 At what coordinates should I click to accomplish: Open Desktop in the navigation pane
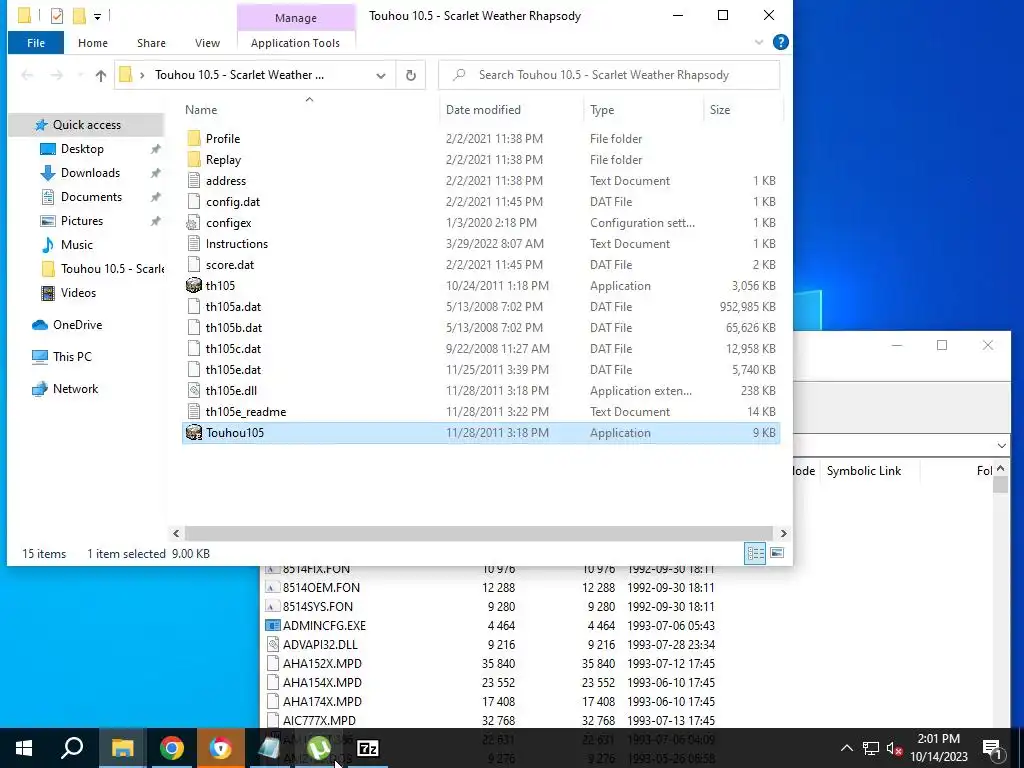[x=82, y=149]
